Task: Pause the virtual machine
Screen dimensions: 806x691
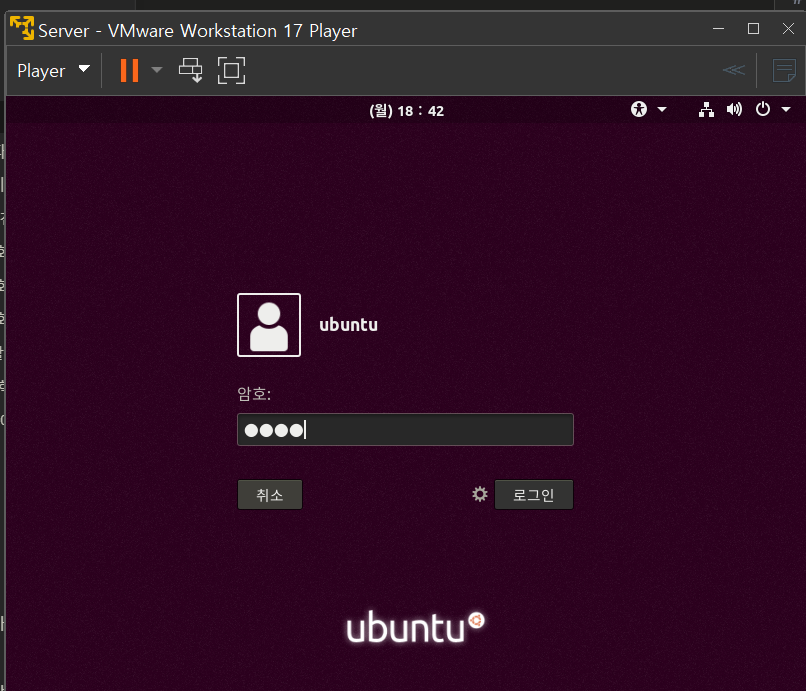Action: click(x=130, y=70)
